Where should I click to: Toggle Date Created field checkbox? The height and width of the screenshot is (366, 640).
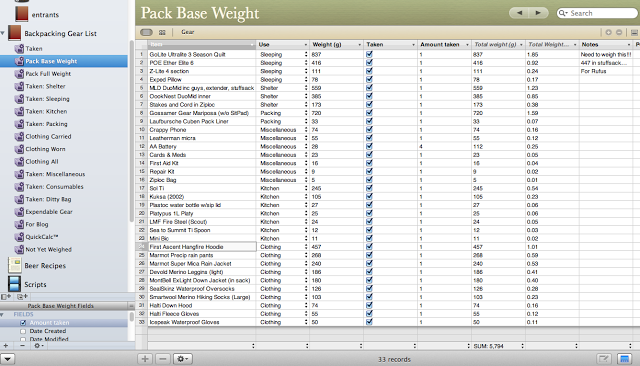(x=23, y=331)
